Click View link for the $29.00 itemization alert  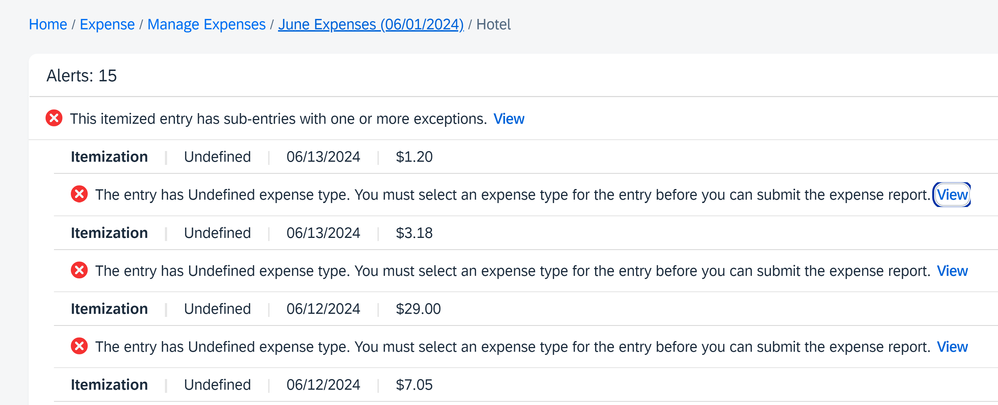click(952, 346)
